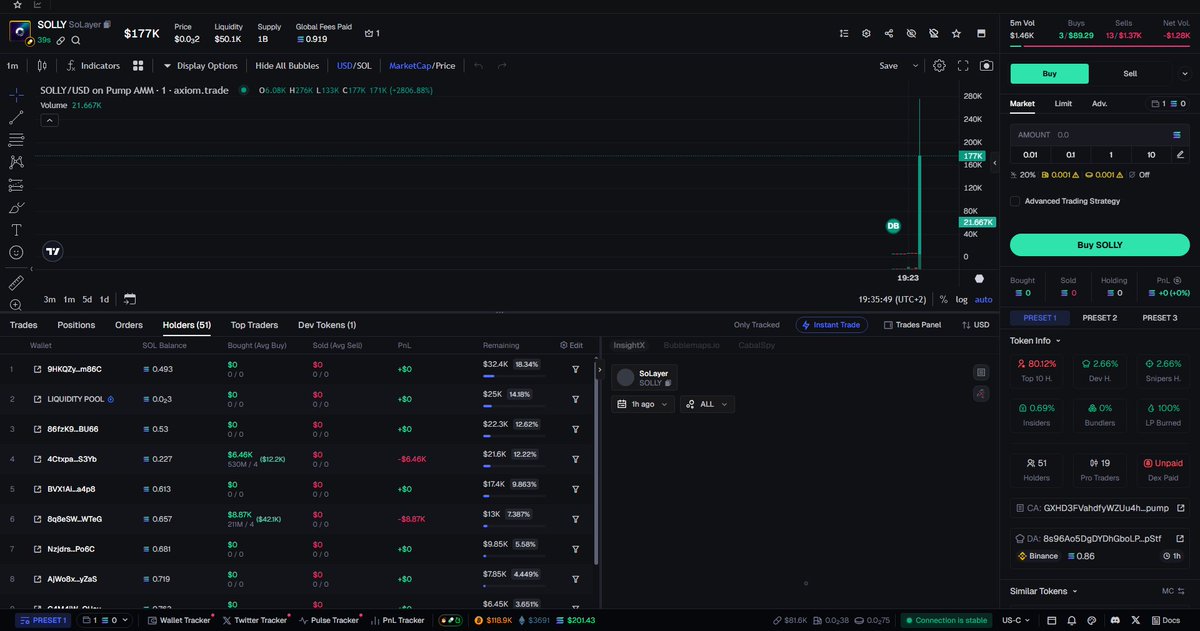Switch chart from MarketCap to Price
The height and width of the screenshot is (631, 1200).
(x=445, y=66)
